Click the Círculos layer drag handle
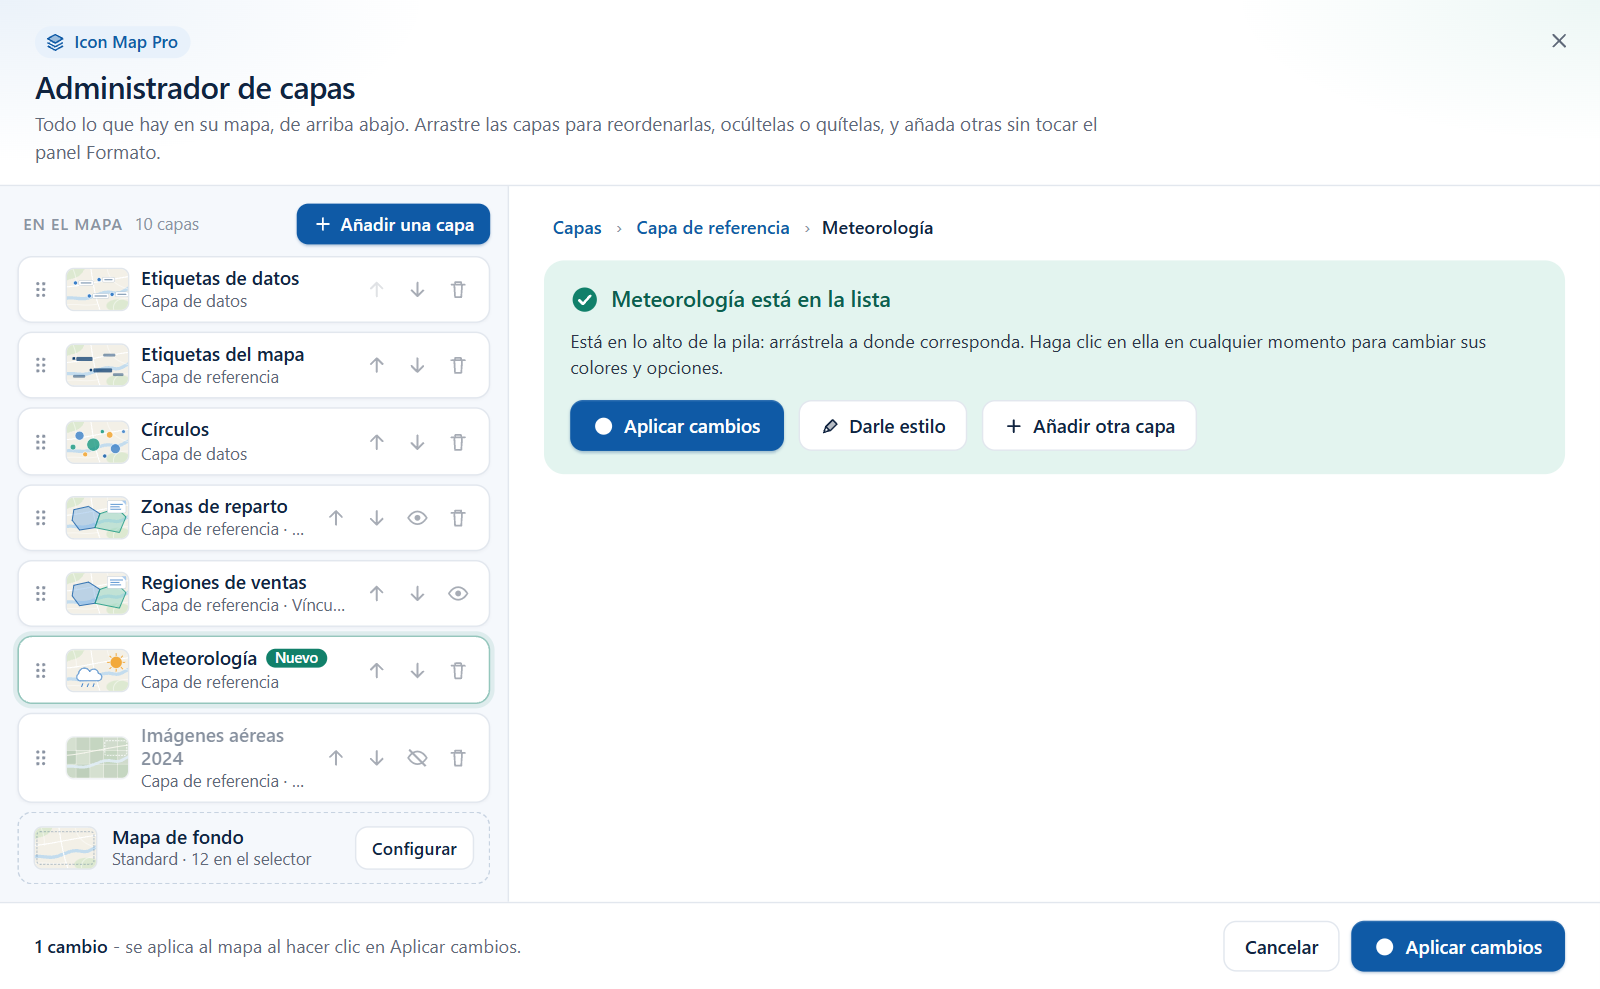The image size is (1600, 989). [41, 442]
